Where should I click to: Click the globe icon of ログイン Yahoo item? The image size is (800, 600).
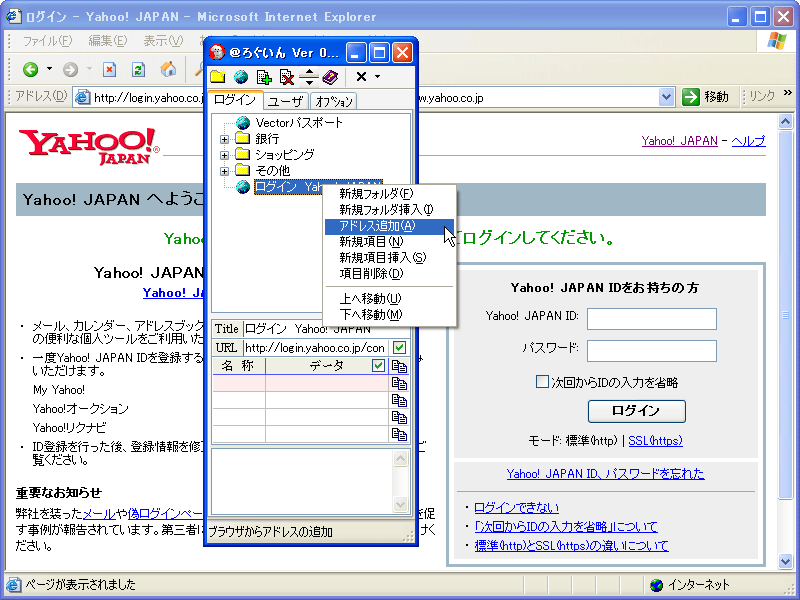[243, 187]
